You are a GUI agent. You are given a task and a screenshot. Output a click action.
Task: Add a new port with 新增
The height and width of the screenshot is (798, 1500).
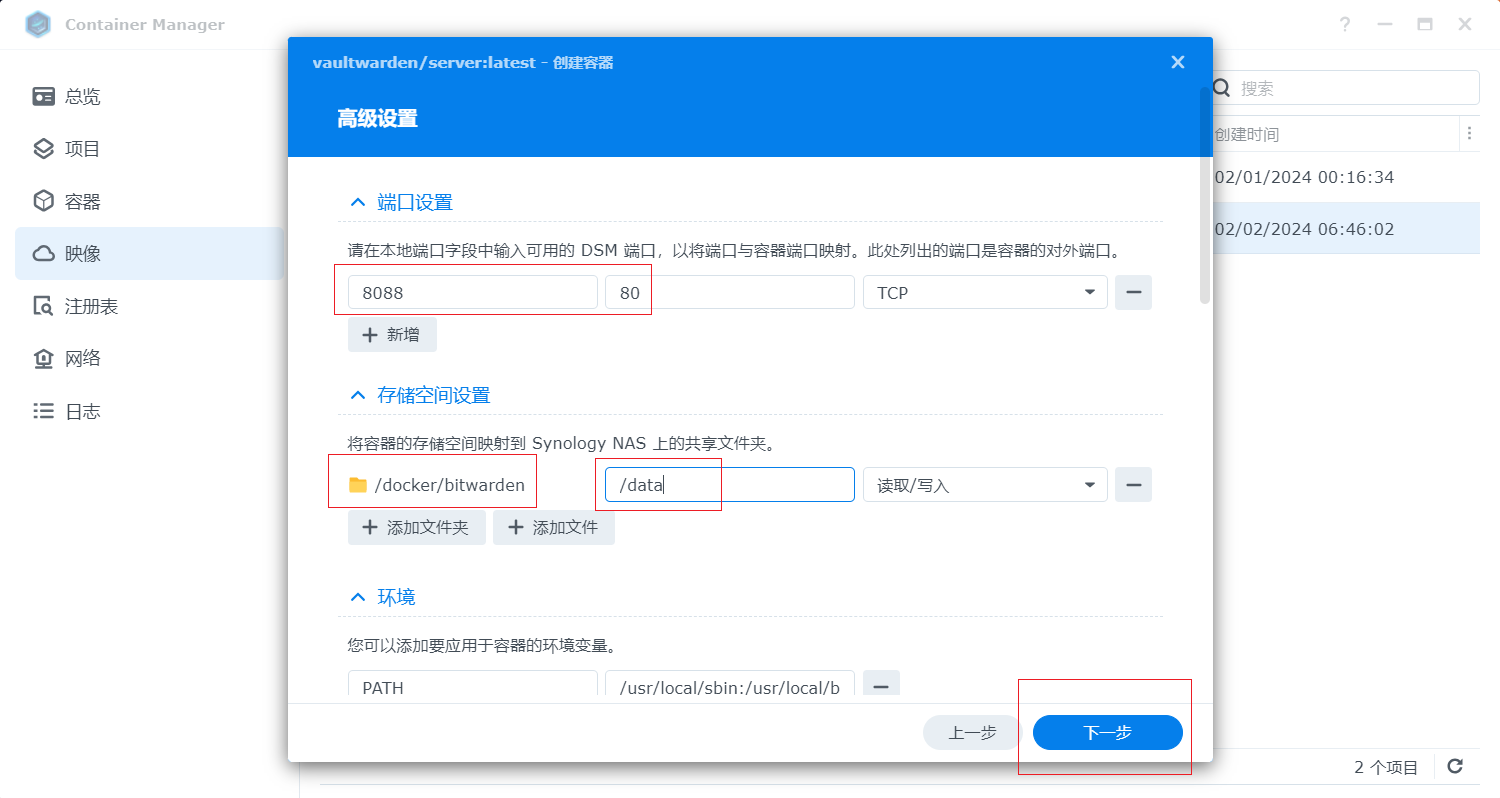pyautogui.click(x=392, y=335)
